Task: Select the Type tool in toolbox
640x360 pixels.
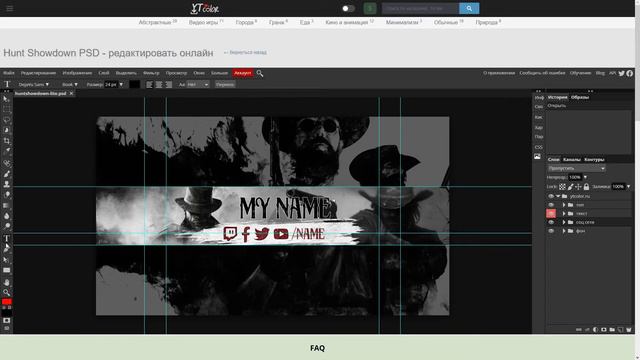Action: [x=7, y=238]
